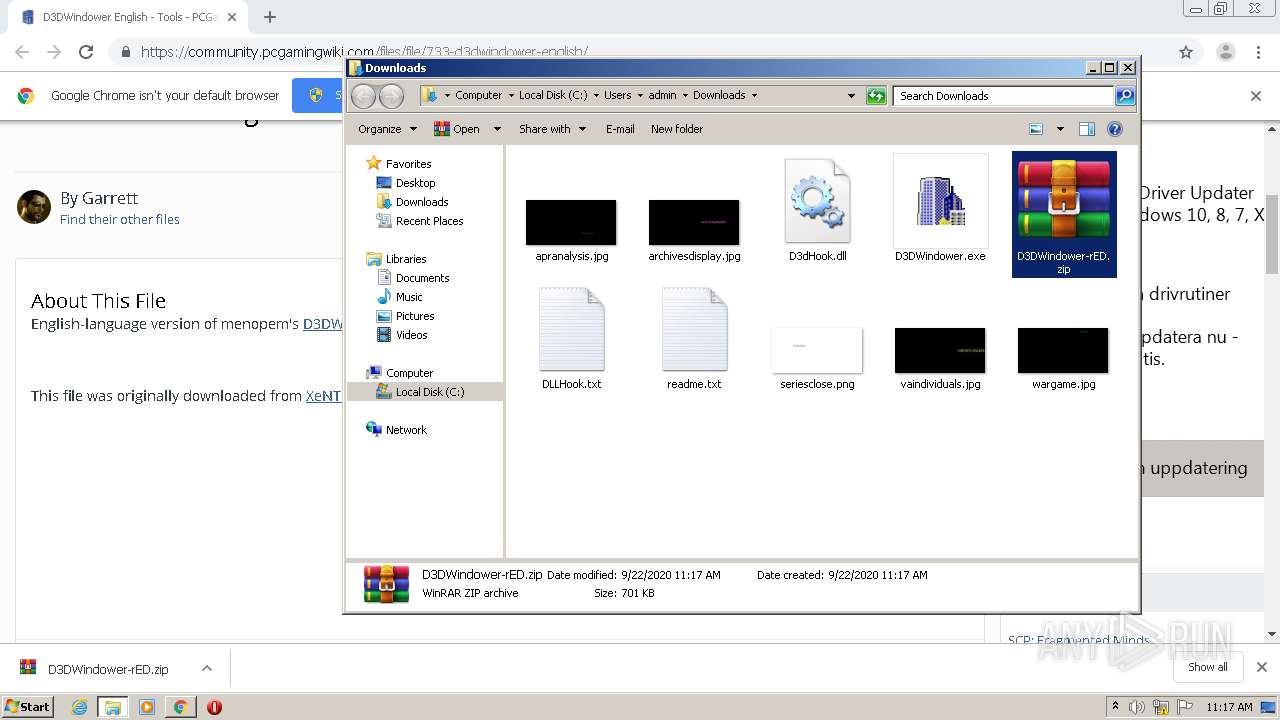Image resolution: width=1280 pixels, height=720 pixels.
Task: Click the change view icon
Action: coord(1036,129)
